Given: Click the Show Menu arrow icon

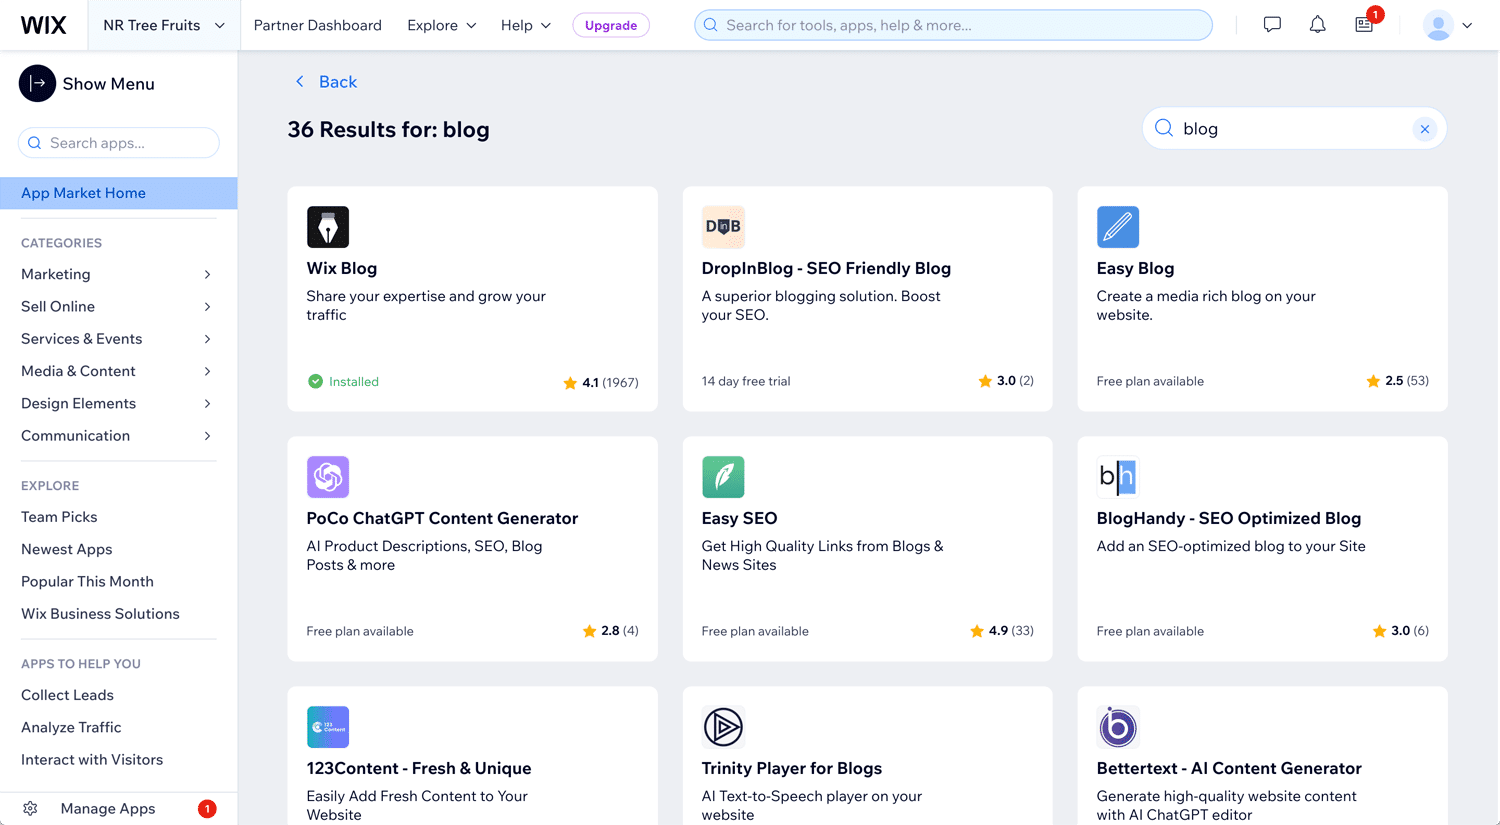Looking at the screenshot, I should tap(37, 84).
